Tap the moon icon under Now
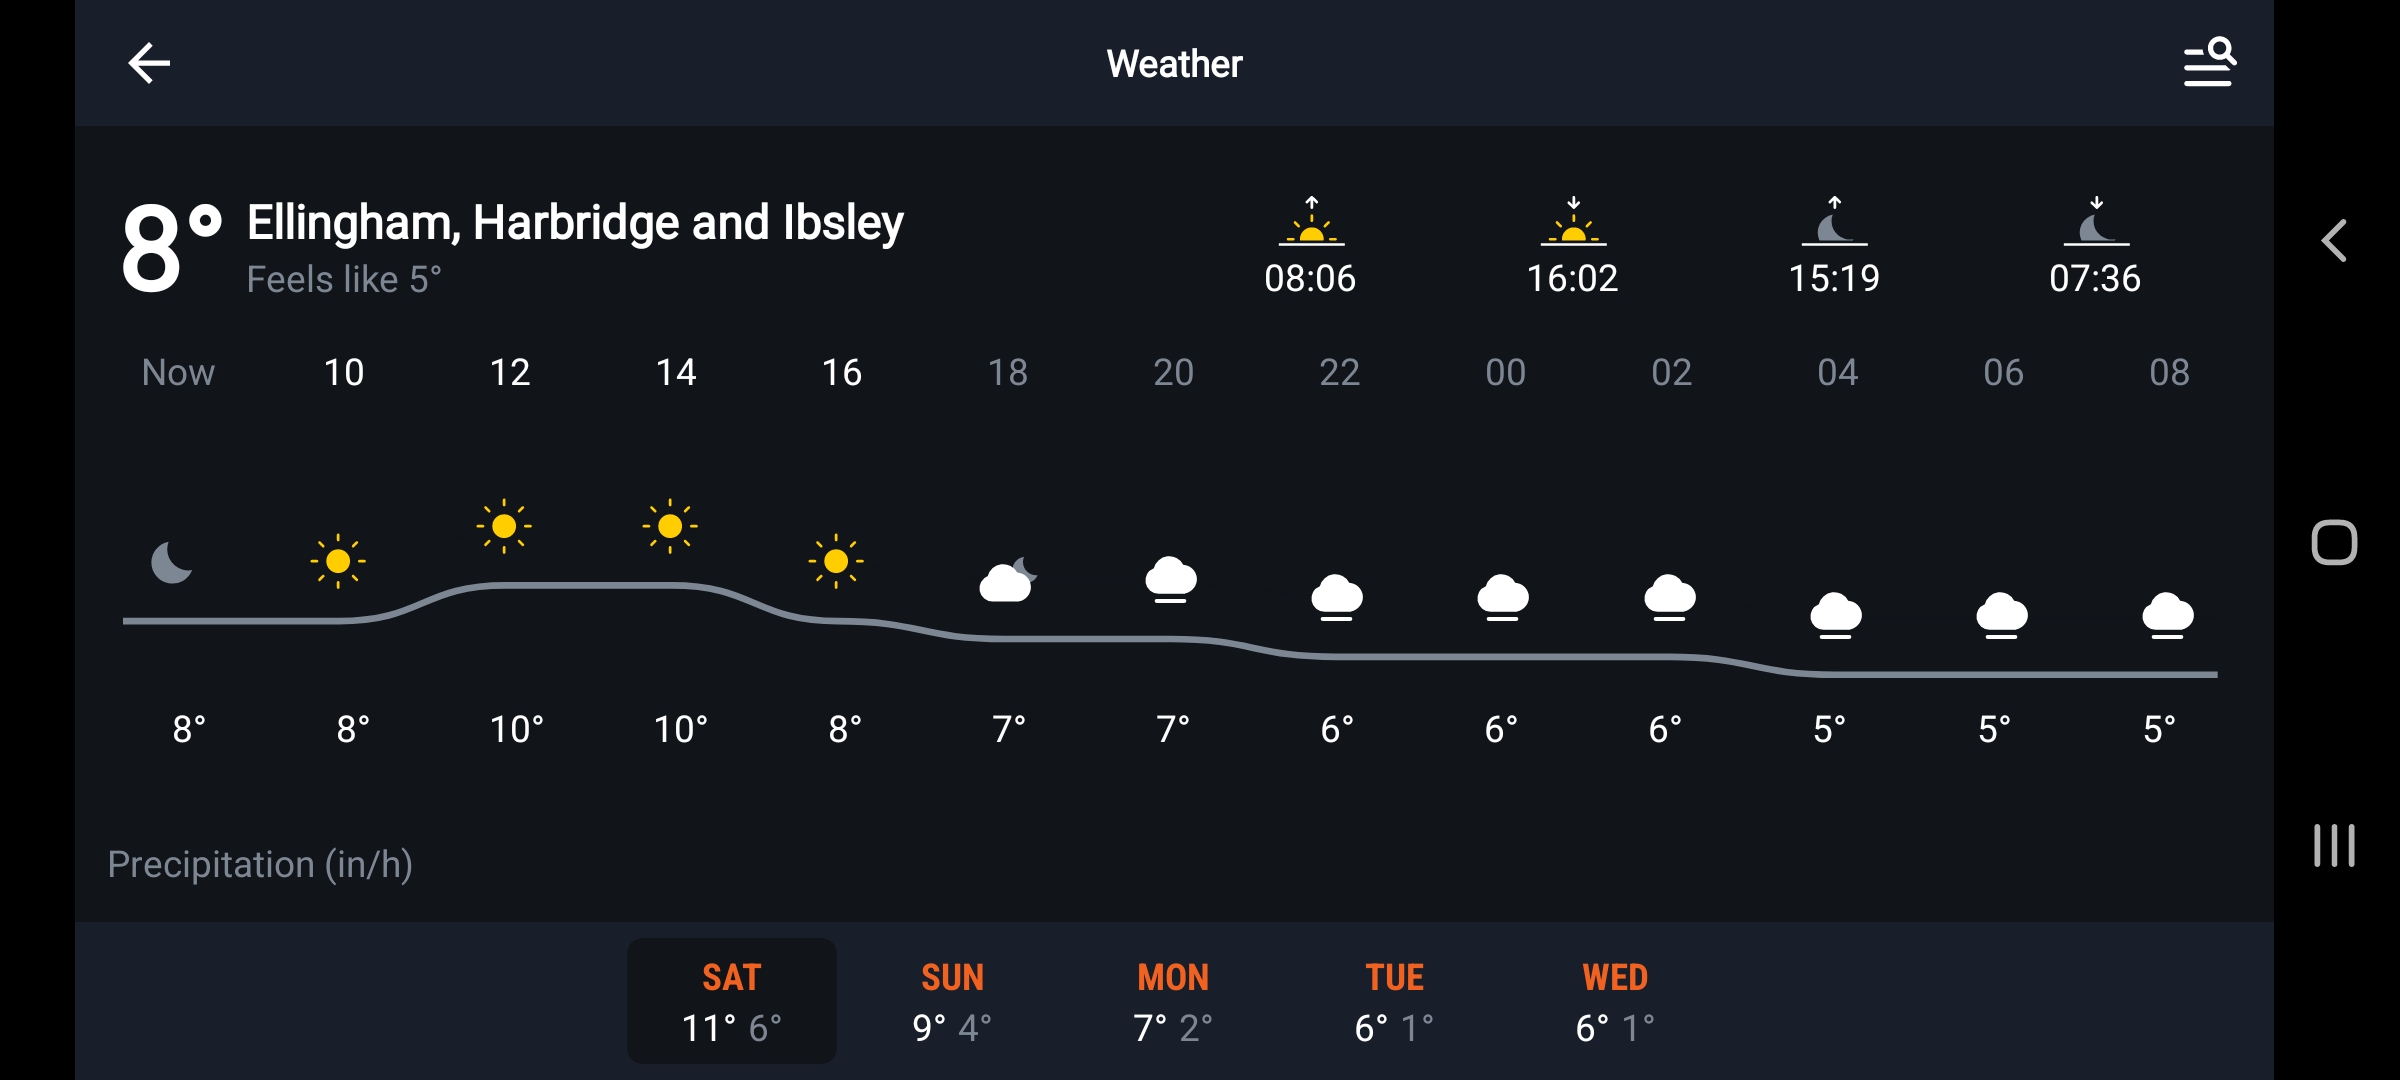Viewport: 2400px width, 1080px height. [x=171, y=562]
